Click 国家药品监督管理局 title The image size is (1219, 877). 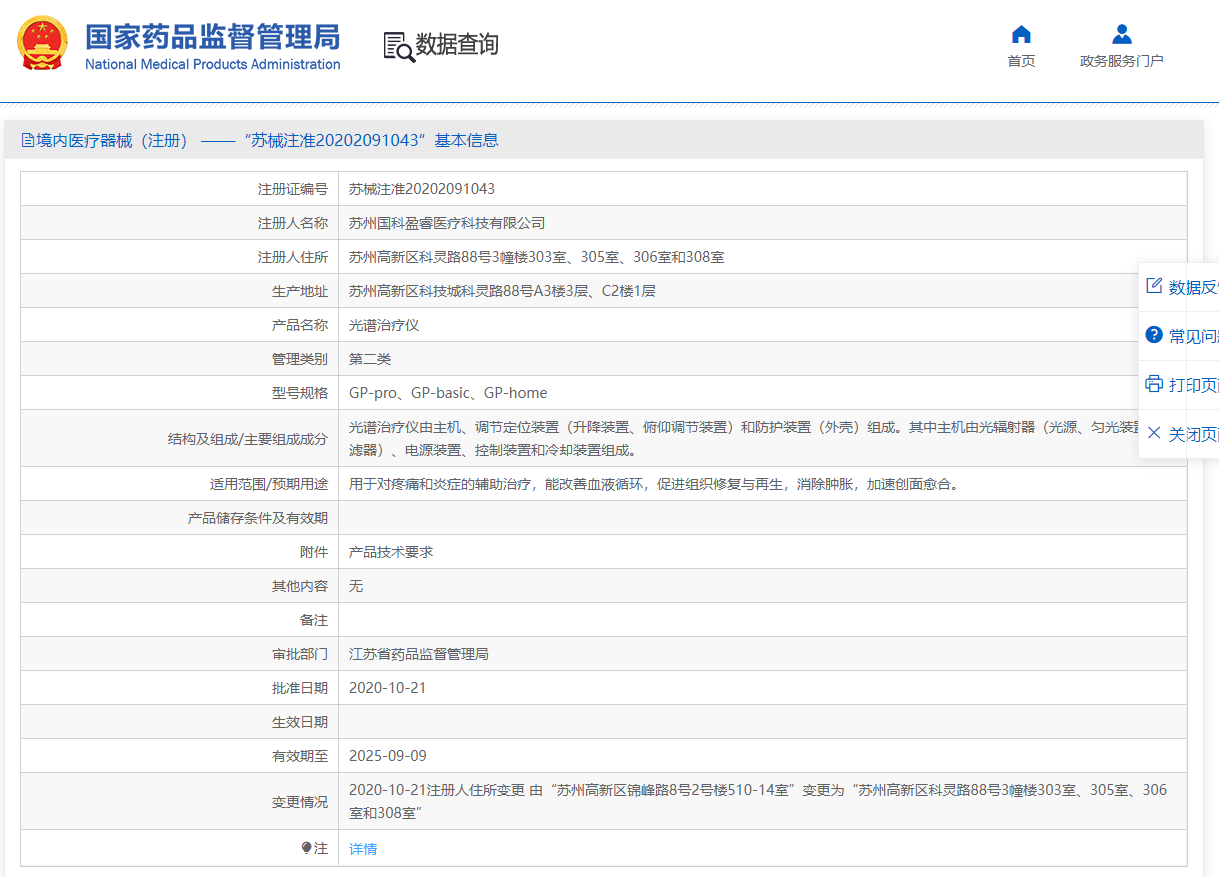point(212,37)
